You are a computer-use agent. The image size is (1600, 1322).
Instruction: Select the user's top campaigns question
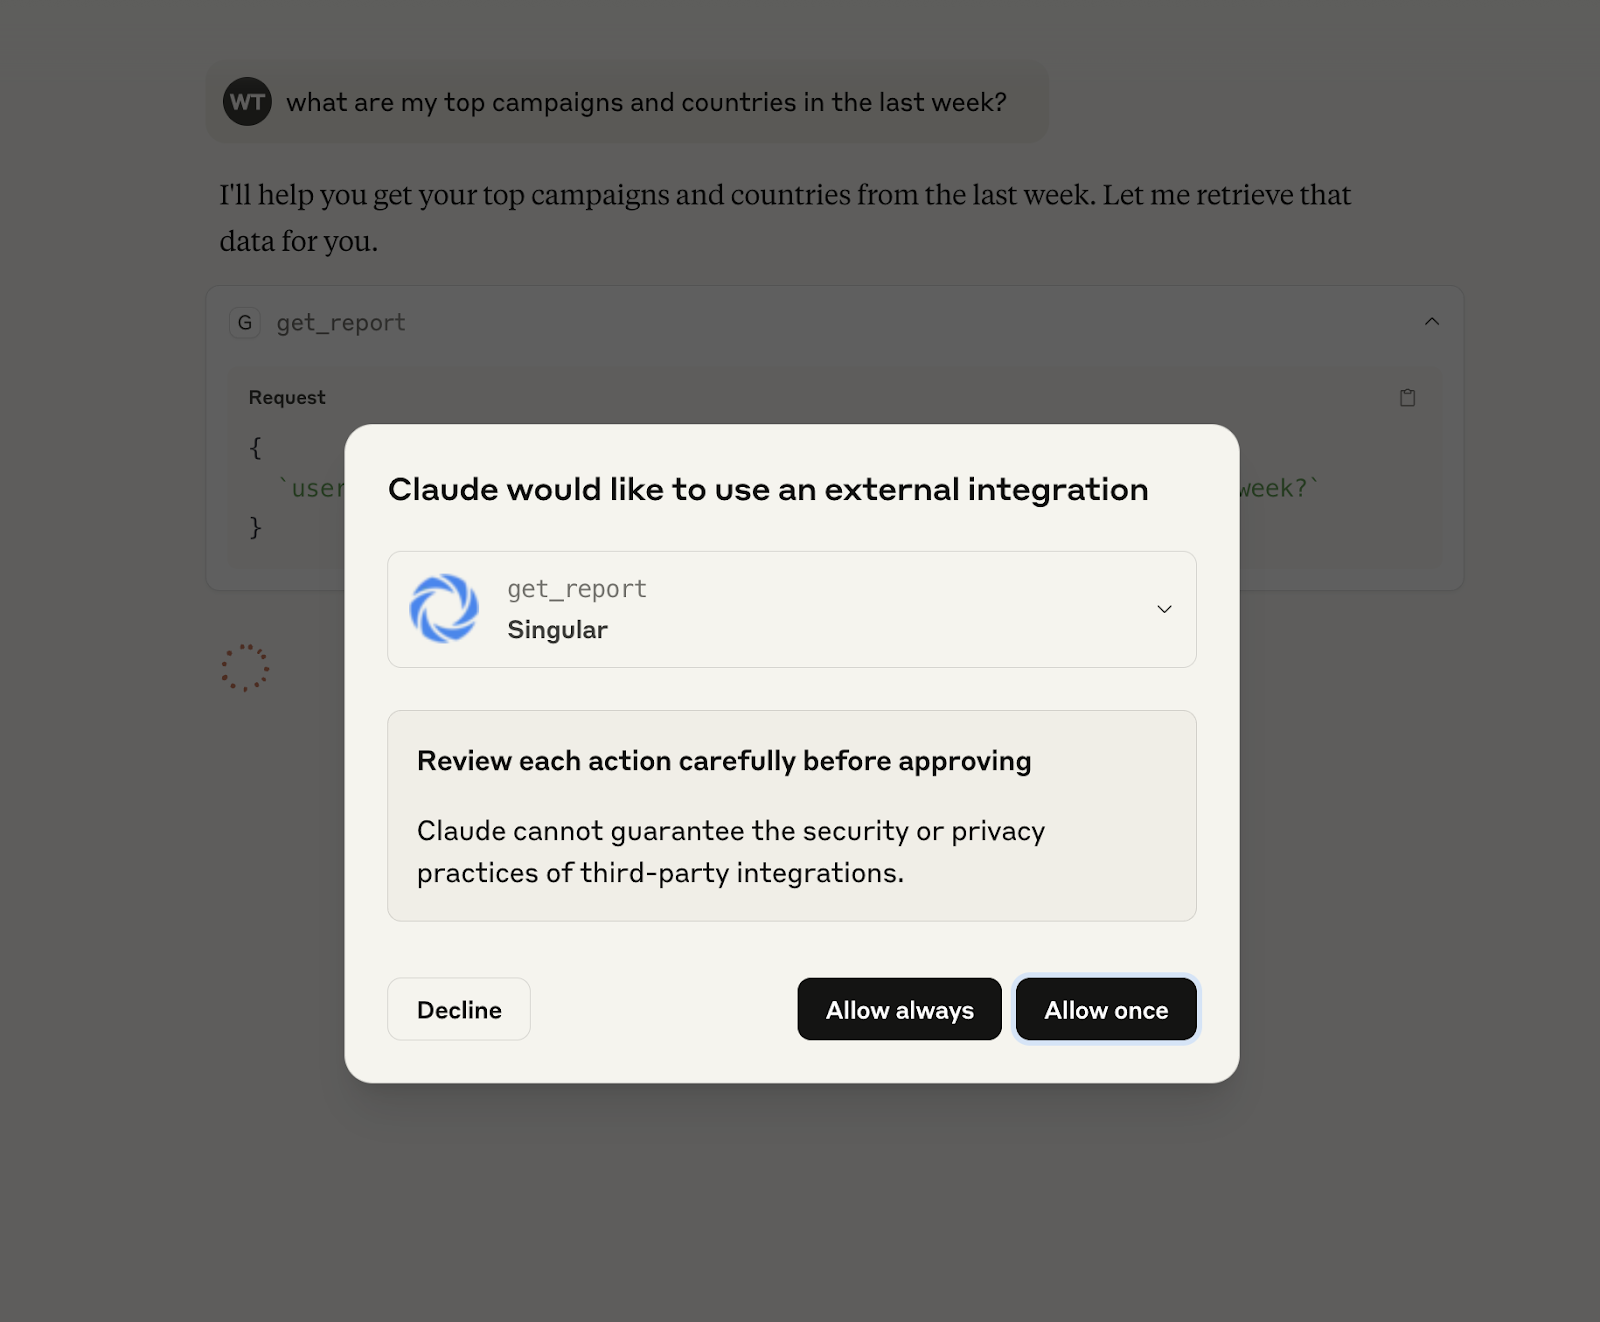(x=646, y=103)
